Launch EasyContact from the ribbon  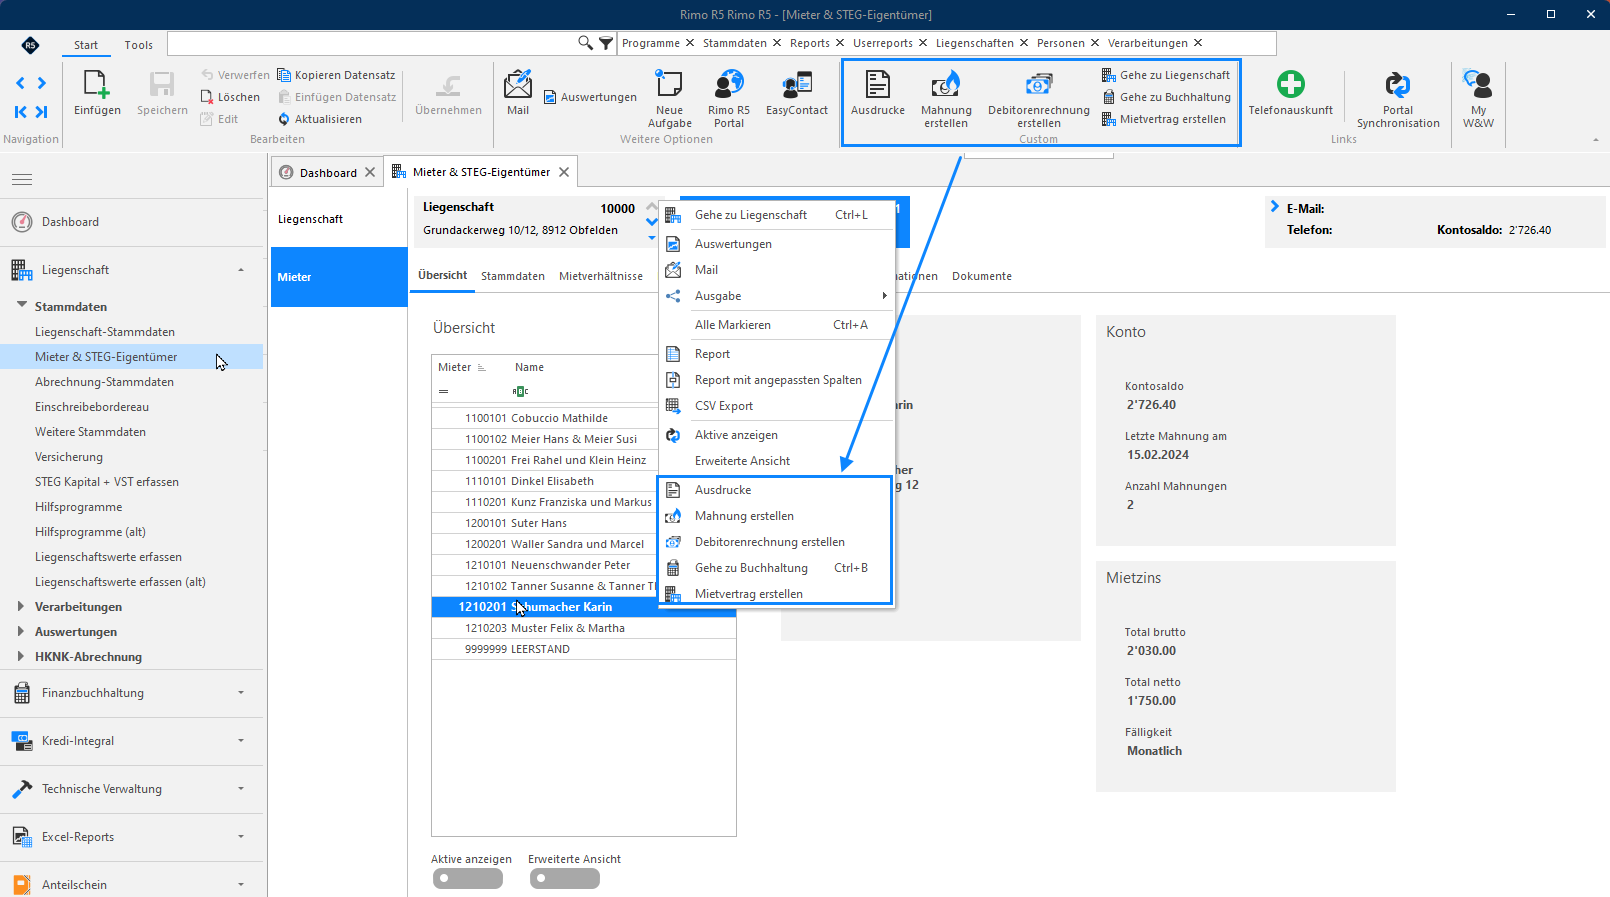[797, 94]
